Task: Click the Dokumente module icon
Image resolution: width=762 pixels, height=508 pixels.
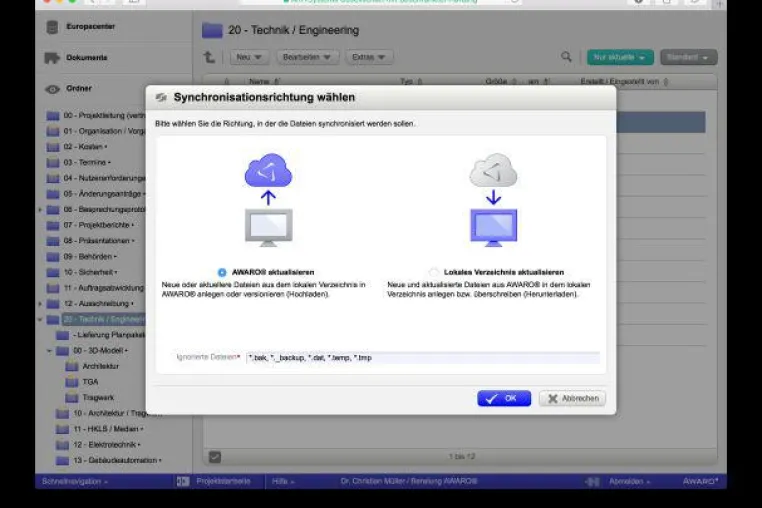Action: tap(52, 58)
